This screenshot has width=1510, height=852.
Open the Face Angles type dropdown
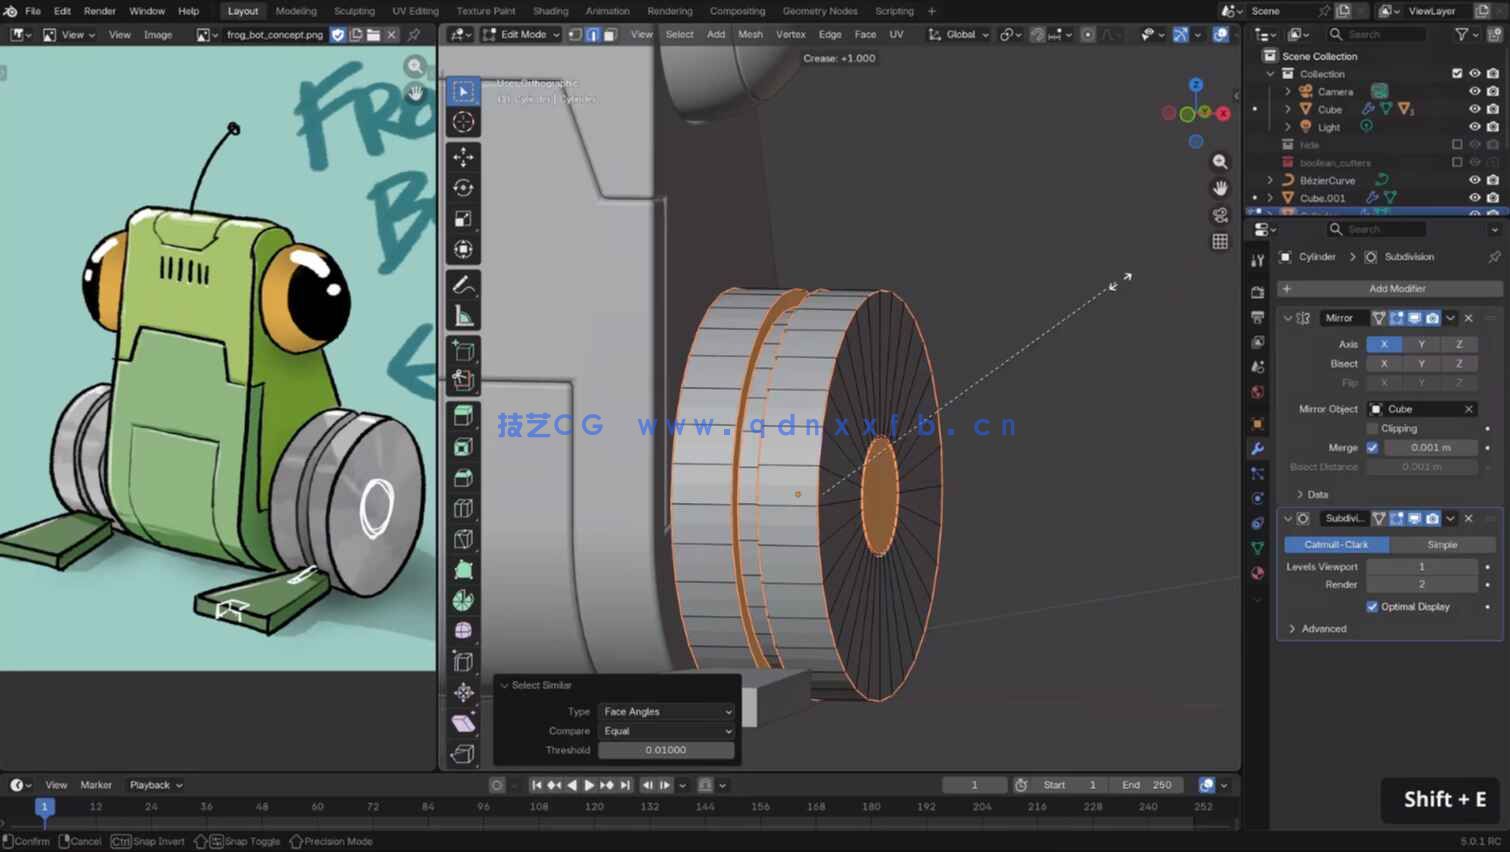coord(666,711)
